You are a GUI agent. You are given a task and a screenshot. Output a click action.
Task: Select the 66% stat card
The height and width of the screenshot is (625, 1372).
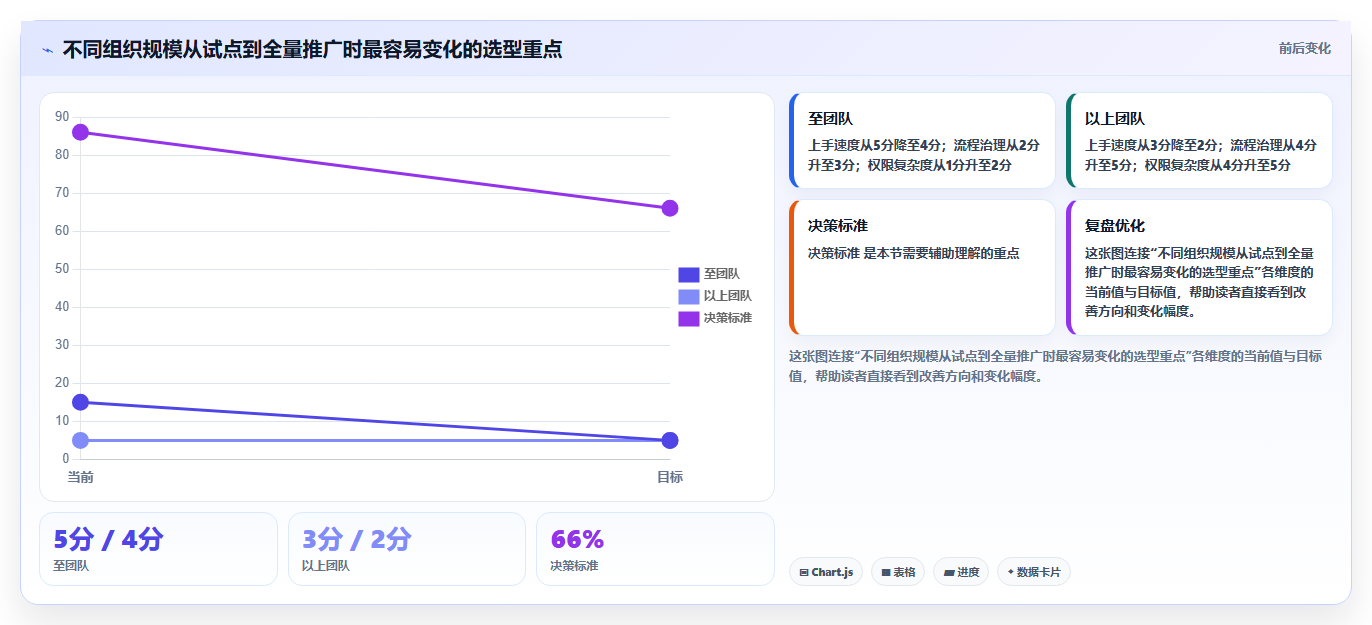(x=655, y=549)
